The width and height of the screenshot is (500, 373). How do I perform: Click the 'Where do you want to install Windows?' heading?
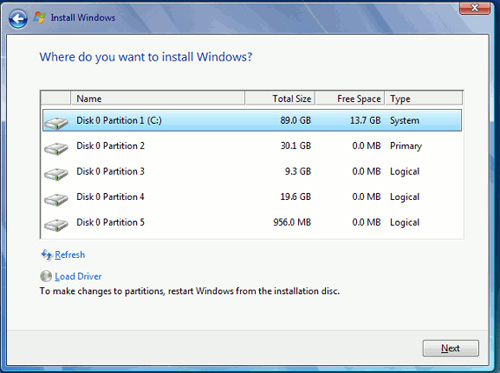146,57
